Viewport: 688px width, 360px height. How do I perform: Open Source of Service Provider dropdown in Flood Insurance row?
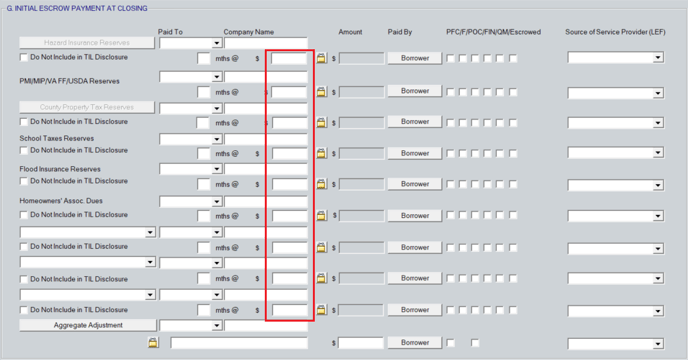[x=657, y=185]
